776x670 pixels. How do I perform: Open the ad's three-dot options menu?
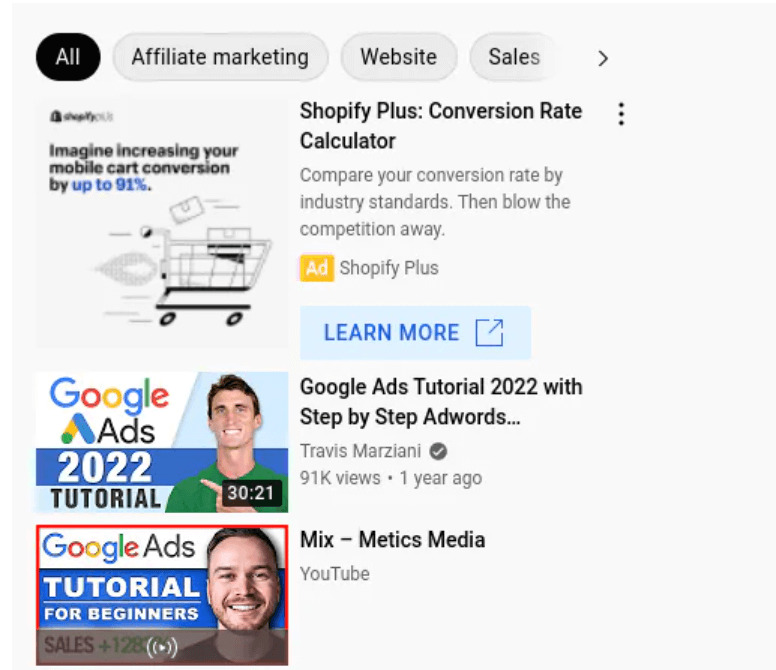[621, 114]
